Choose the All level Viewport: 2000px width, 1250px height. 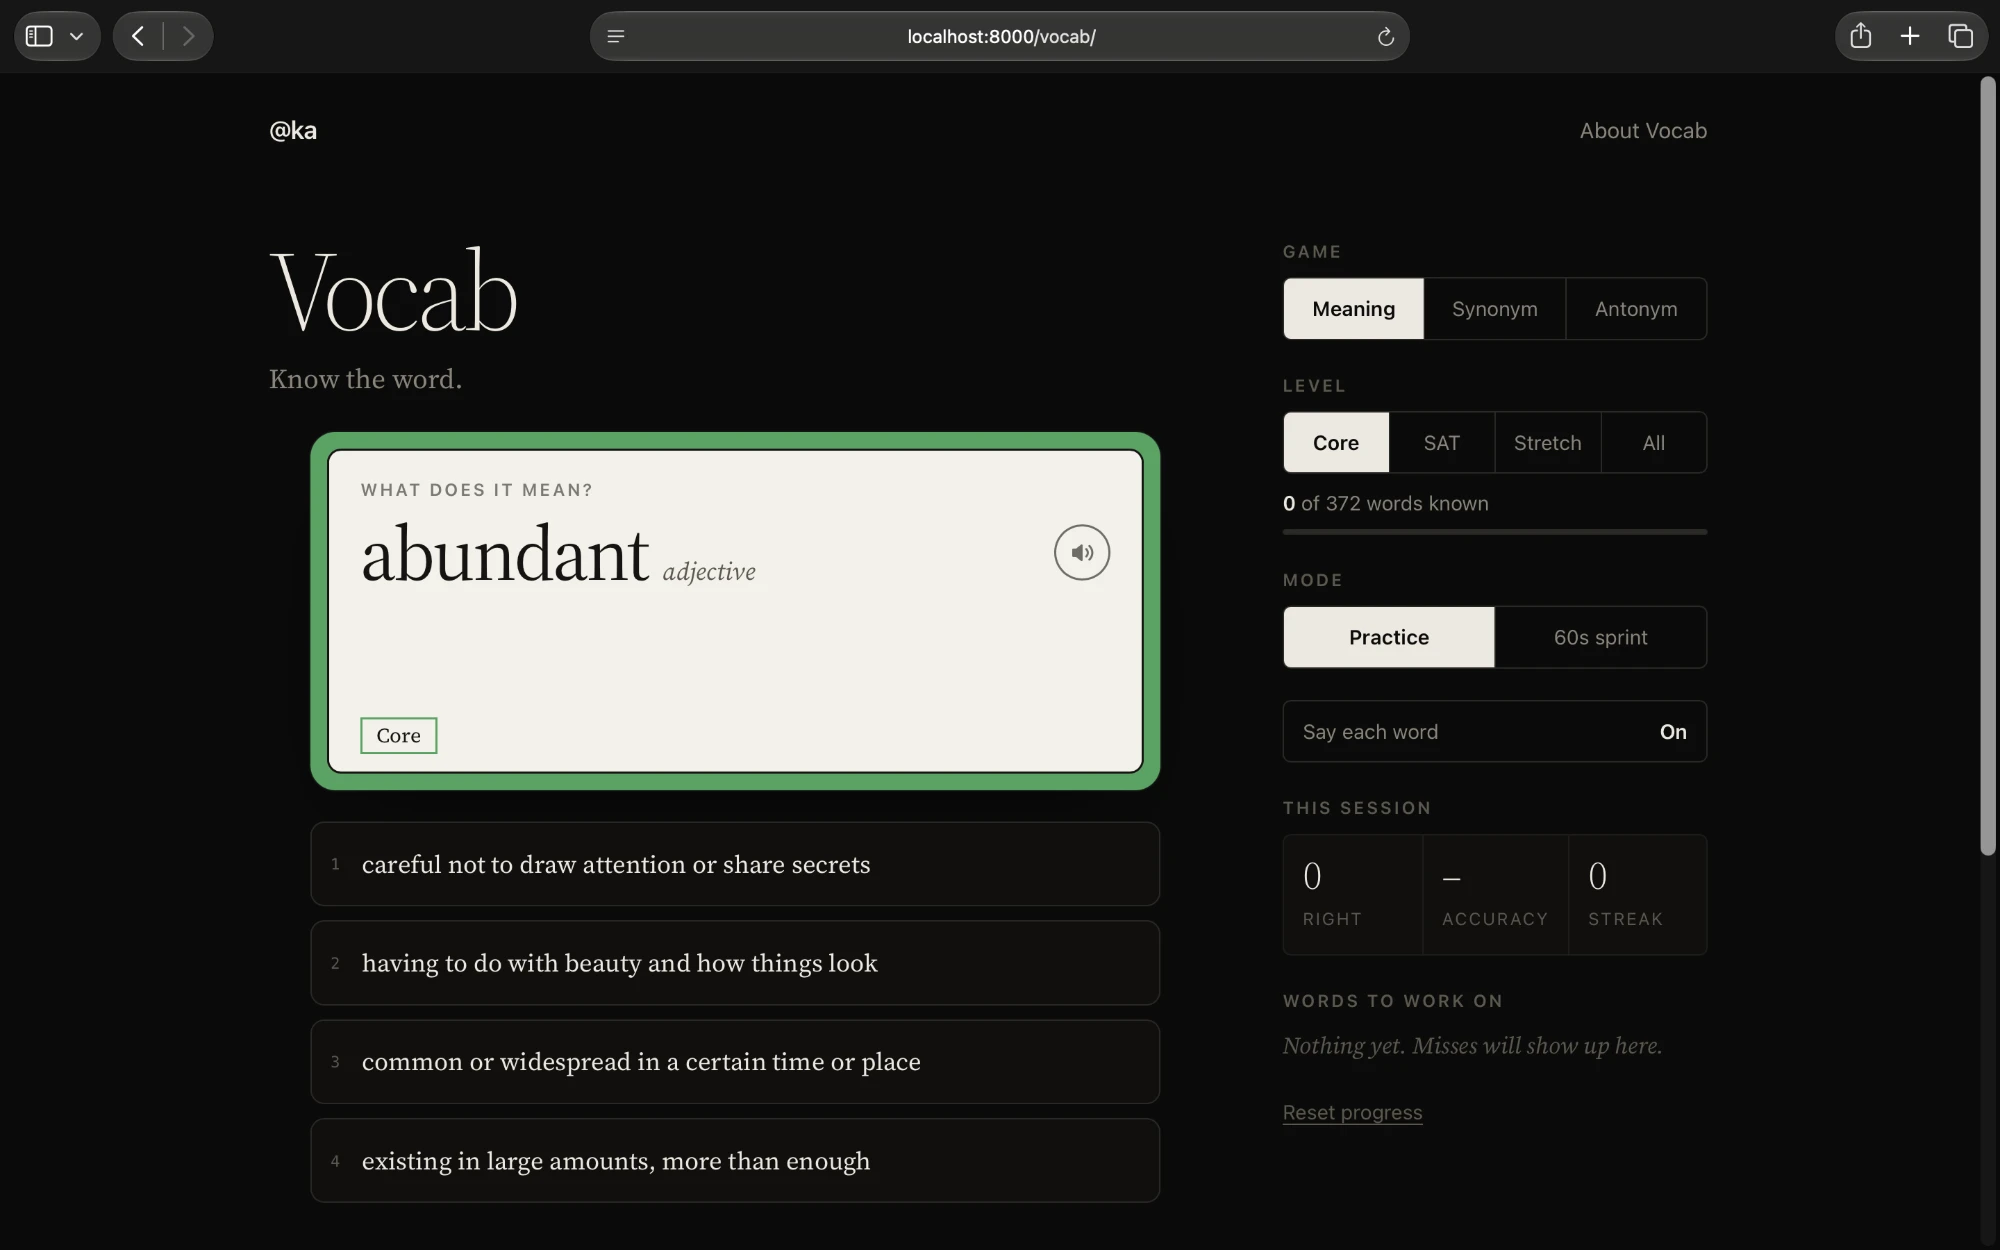pyautogui.click(x=1653, y=442)
